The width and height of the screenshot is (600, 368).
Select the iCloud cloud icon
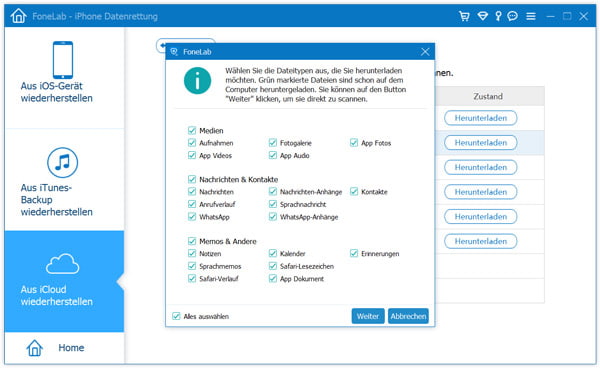(x=62, y=264)
